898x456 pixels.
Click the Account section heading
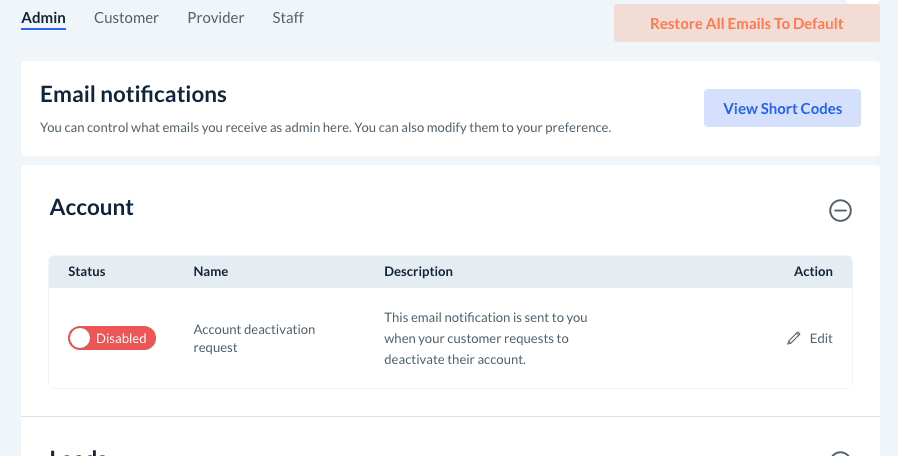pos(92,208)
